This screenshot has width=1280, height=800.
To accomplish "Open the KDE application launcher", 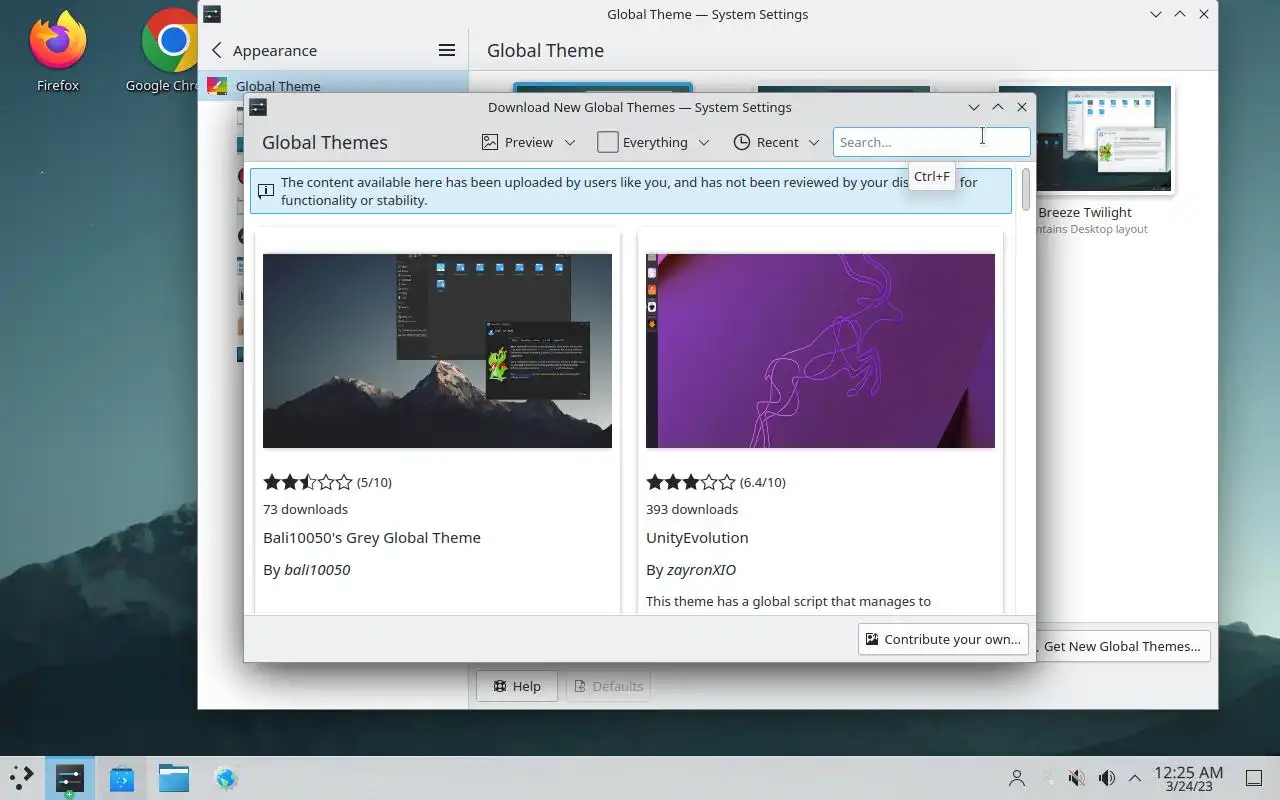I will [21, 778].
